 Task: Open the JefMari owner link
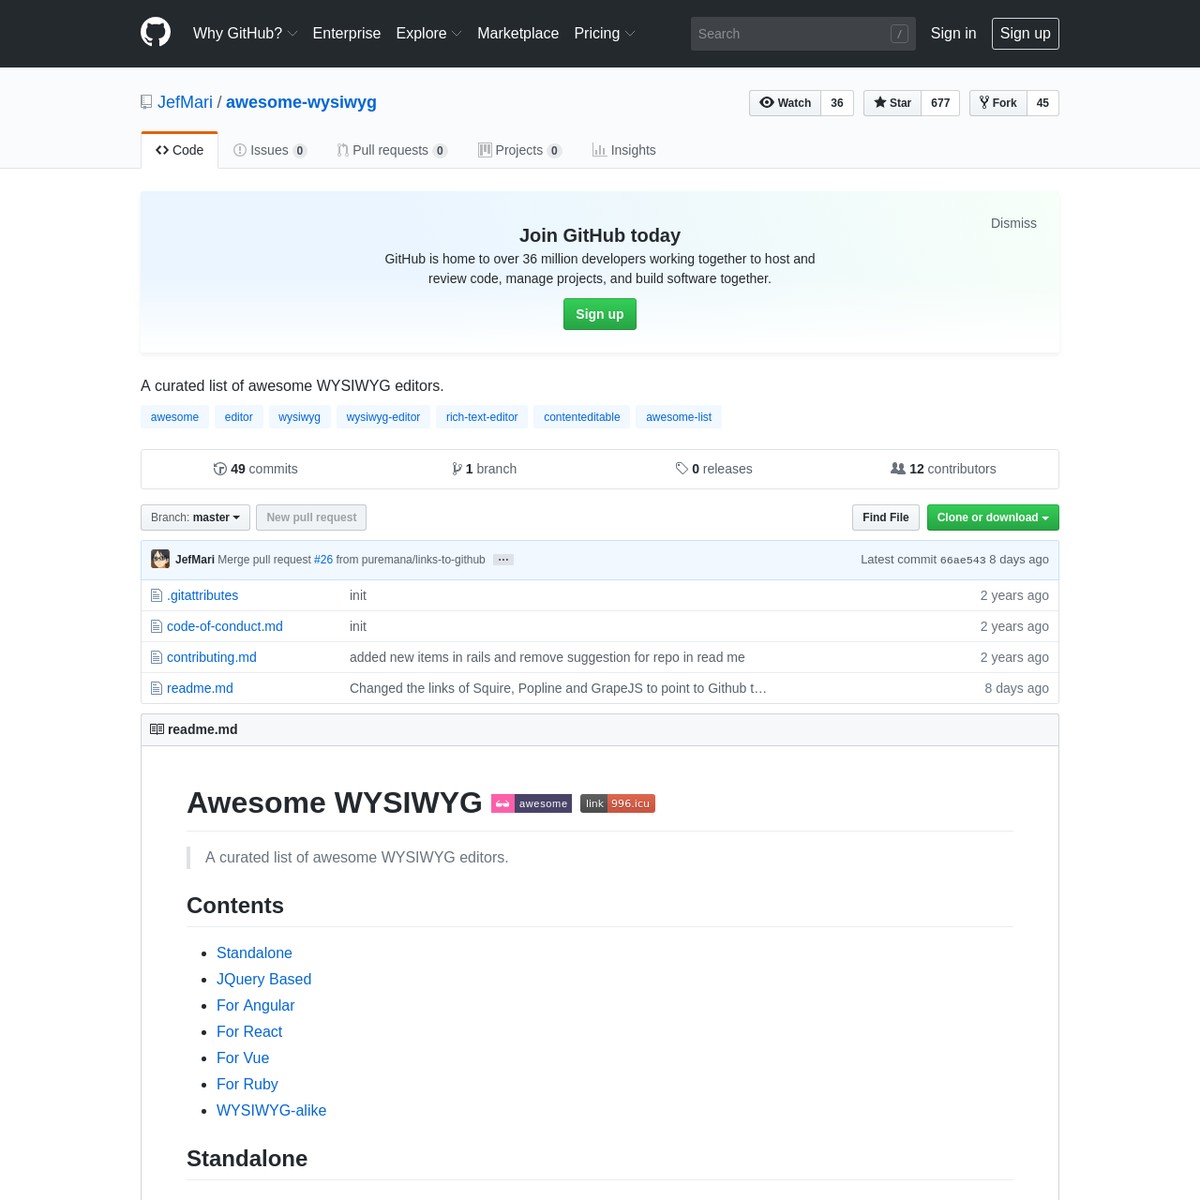coord(185,102)
